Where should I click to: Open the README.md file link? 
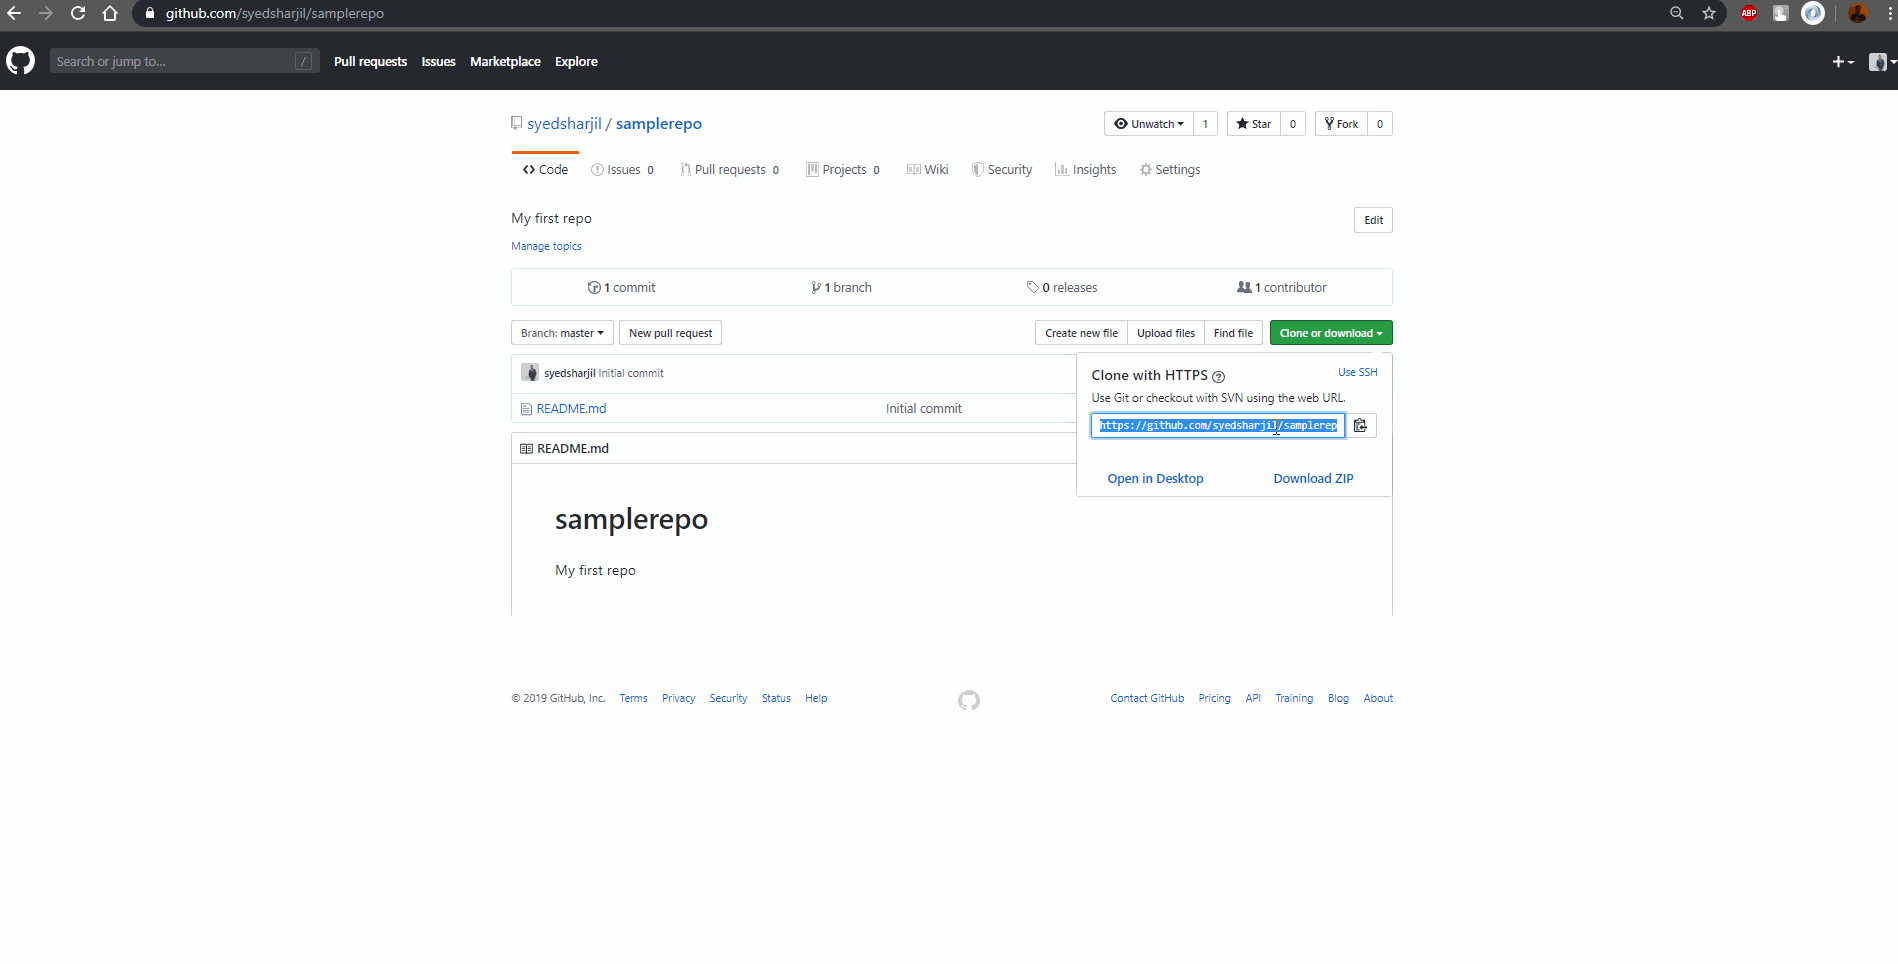571,409
